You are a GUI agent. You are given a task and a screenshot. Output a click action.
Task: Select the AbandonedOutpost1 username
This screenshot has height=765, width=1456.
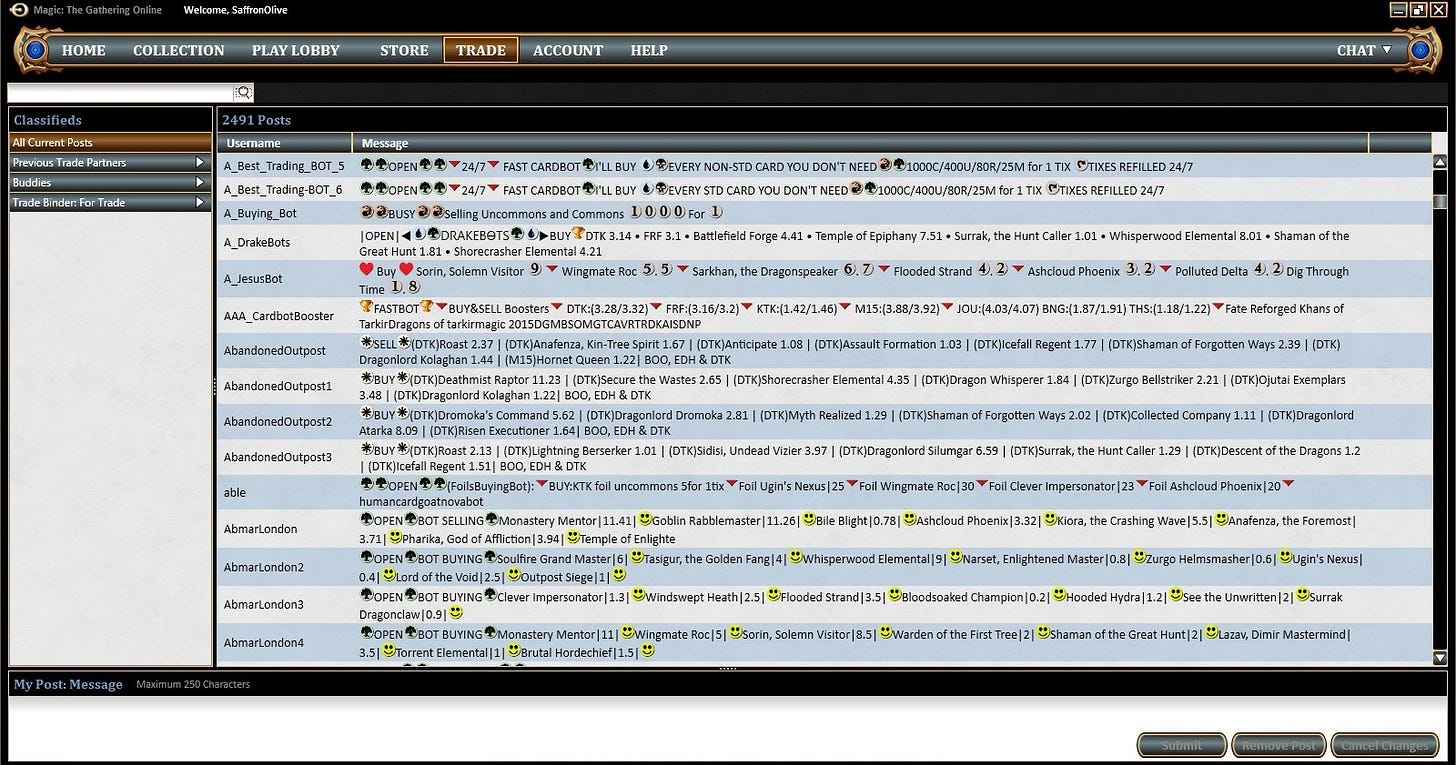click(278, 386)
